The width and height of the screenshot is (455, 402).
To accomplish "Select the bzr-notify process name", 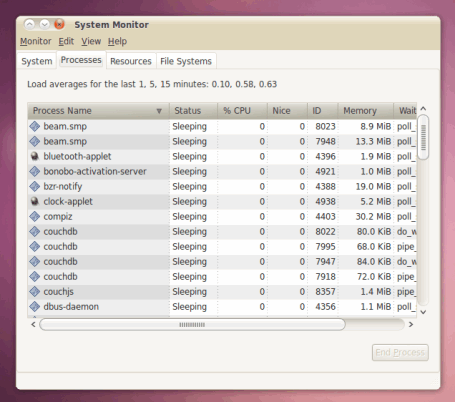I will (63, 186).
